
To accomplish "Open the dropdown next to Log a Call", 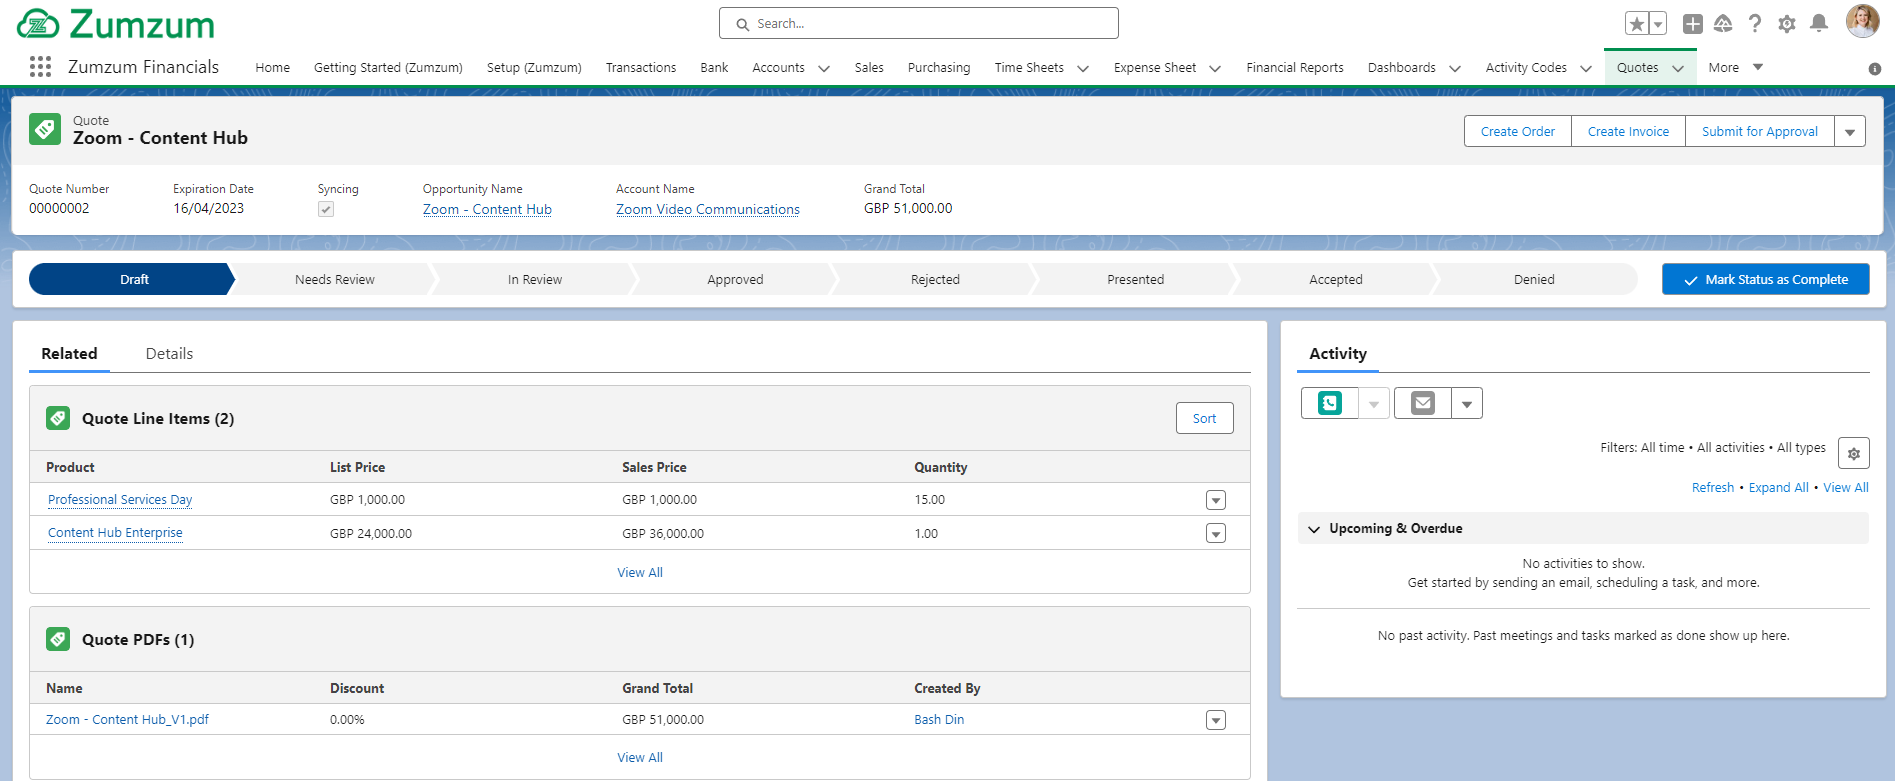I will click(1374, 404).
